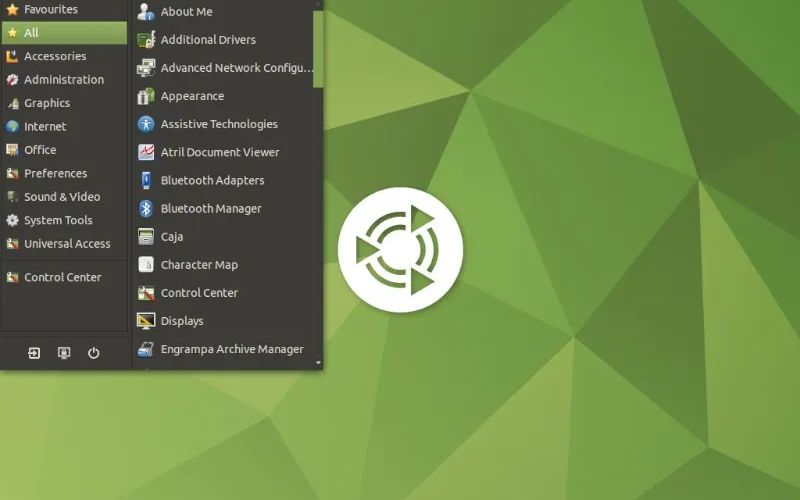Viewport: 800px width, 500px height.
Task: Click Advanced Network Configu... label
Action: 237,67
